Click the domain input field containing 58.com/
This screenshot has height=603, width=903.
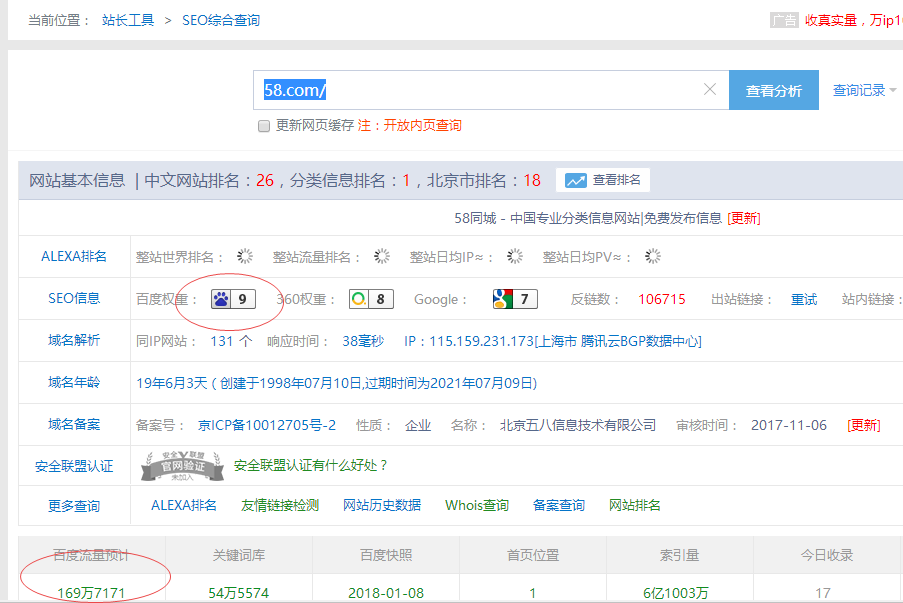point(491,90)
